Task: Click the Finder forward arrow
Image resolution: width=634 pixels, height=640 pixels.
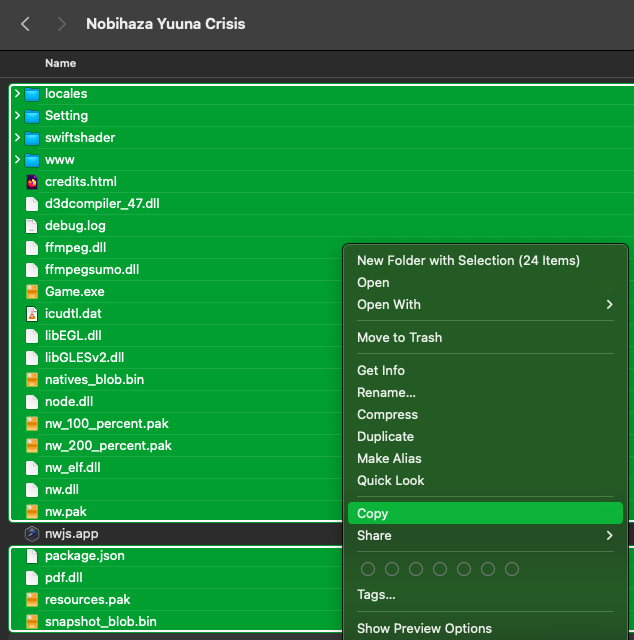Action: 62,23
